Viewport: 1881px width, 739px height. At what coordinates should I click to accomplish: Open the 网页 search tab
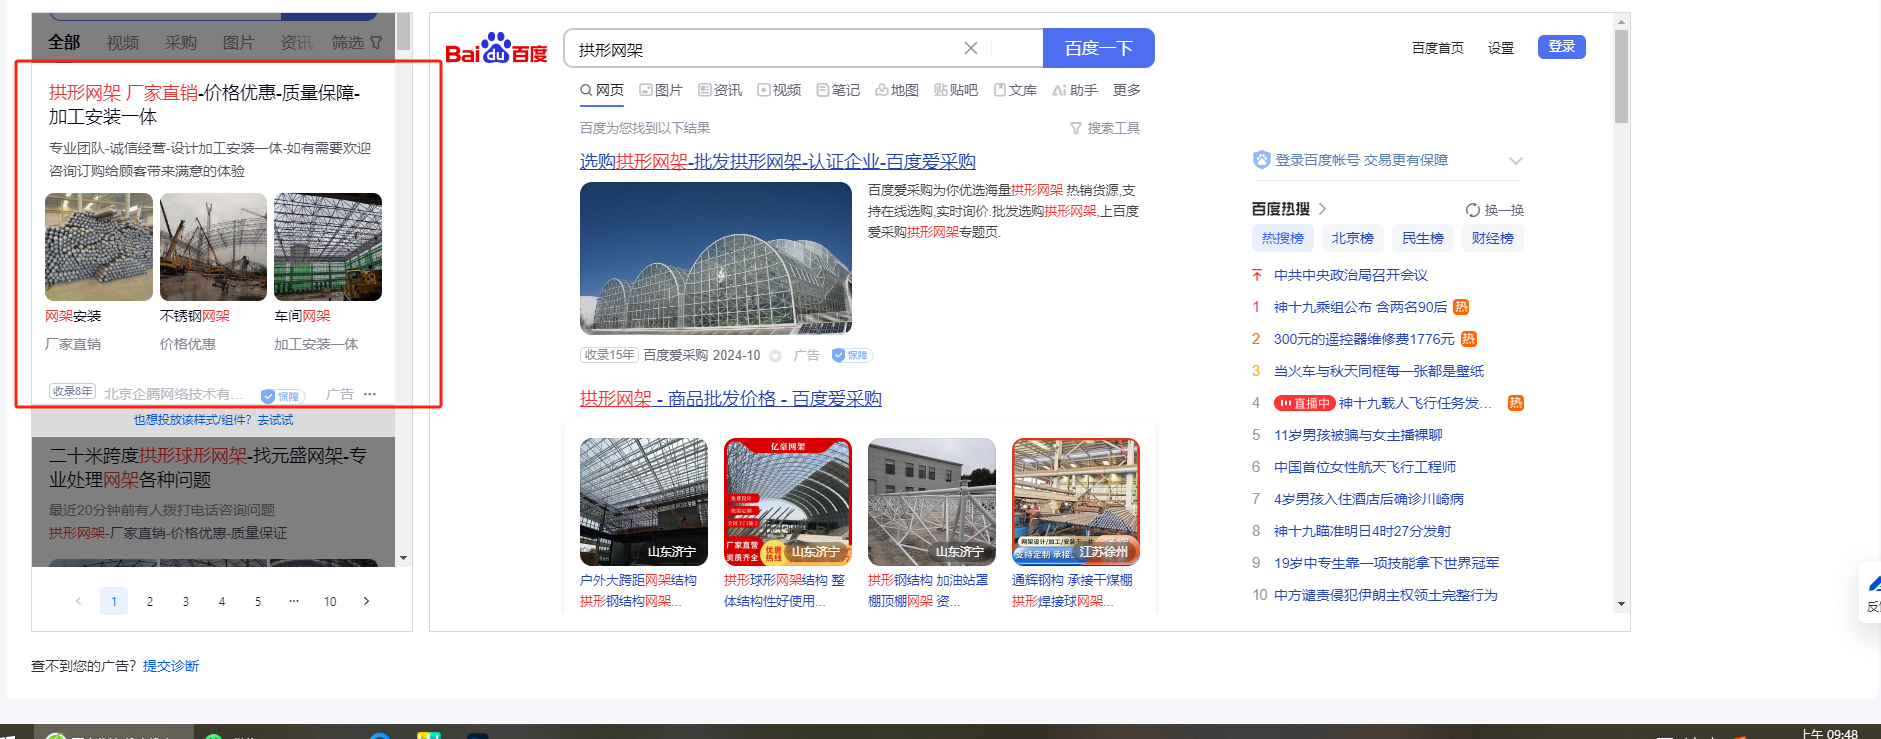[x=602, y=90]
